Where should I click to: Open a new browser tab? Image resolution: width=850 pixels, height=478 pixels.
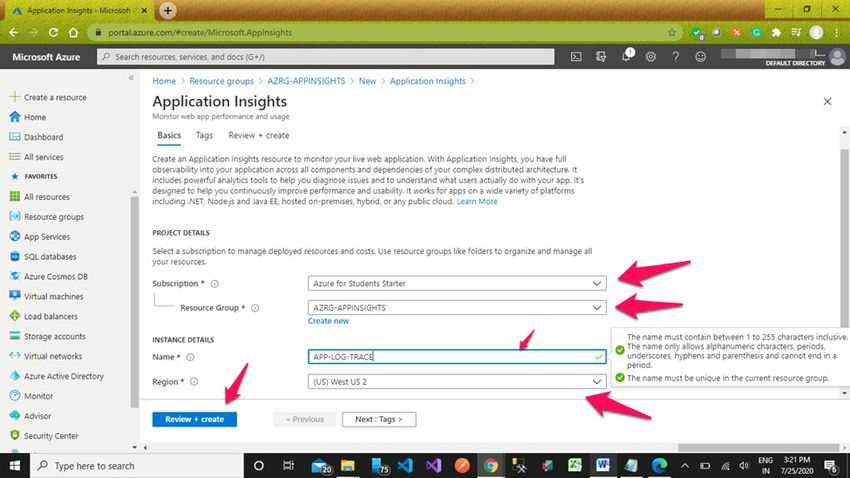pos(168,10)
